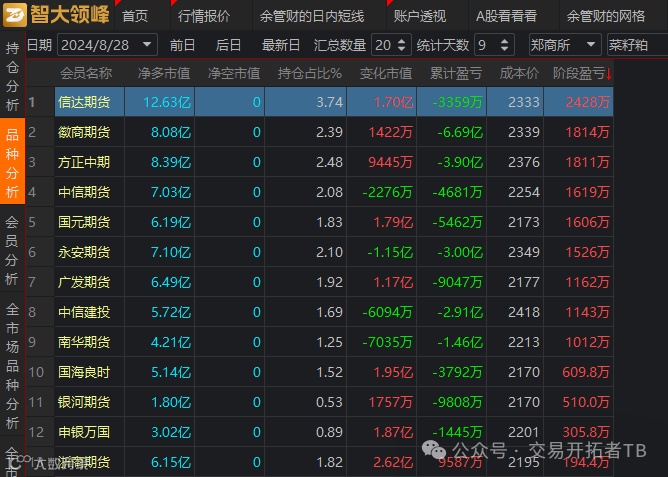Sort by 会员名称 column header
Image resolution: width=668 pixels, height=477 pixels.
(86, 73)
